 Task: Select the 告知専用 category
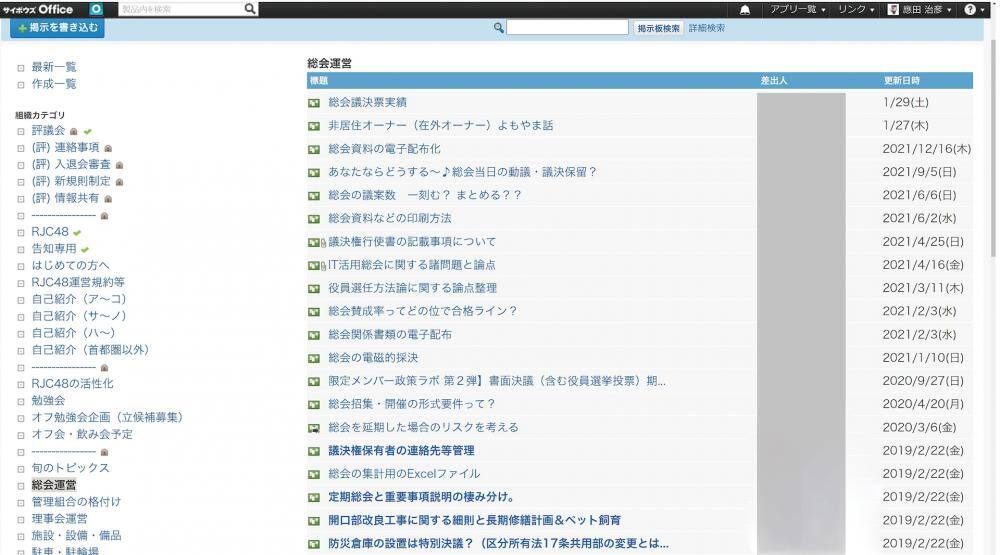tap(54, 248)
